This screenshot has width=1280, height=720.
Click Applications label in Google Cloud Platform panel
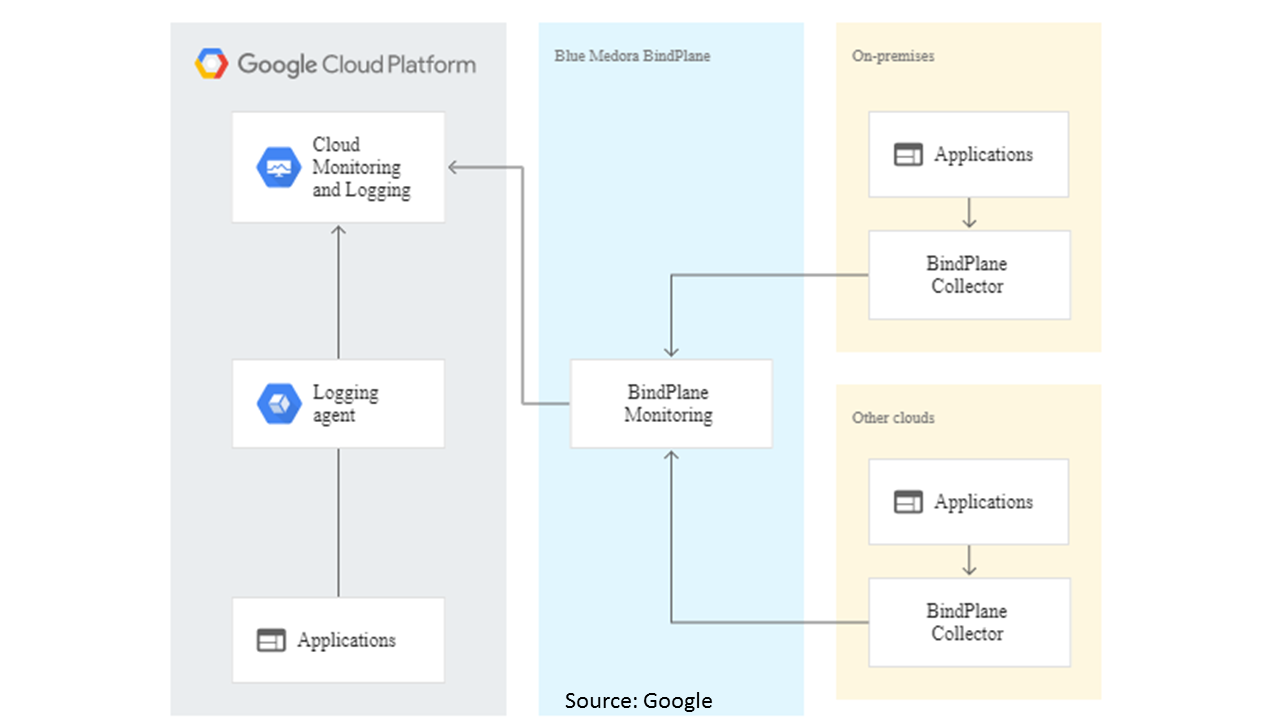coord(346,641)
